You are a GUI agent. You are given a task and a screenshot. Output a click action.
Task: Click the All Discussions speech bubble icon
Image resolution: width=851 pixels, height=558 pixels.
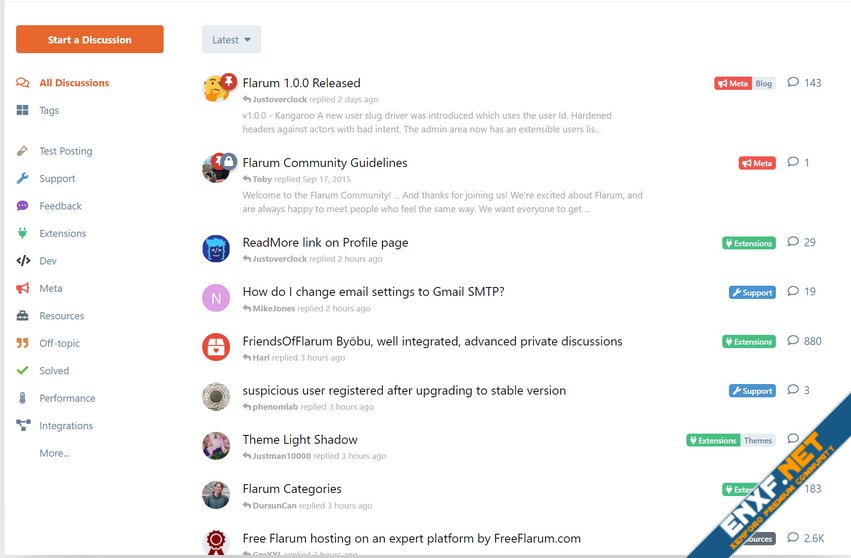pos(22,83)
